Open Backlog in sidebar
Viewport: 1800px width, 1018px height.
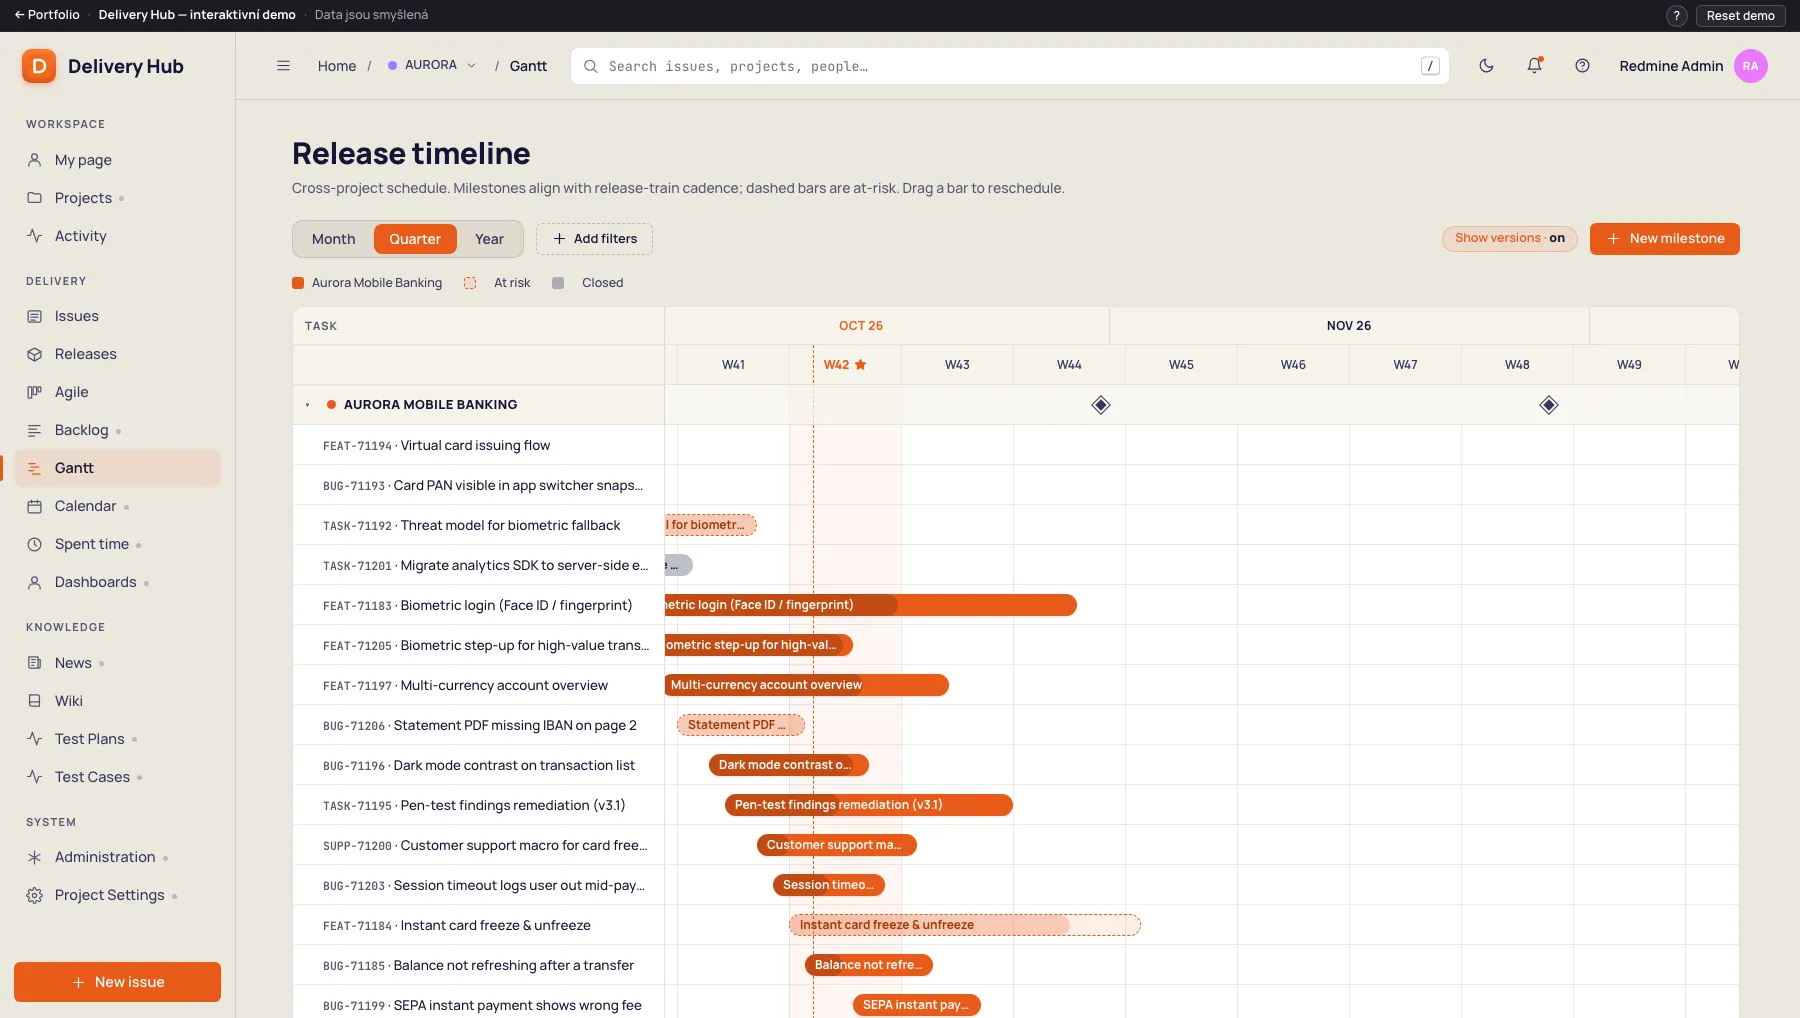[x=117, y=430]
